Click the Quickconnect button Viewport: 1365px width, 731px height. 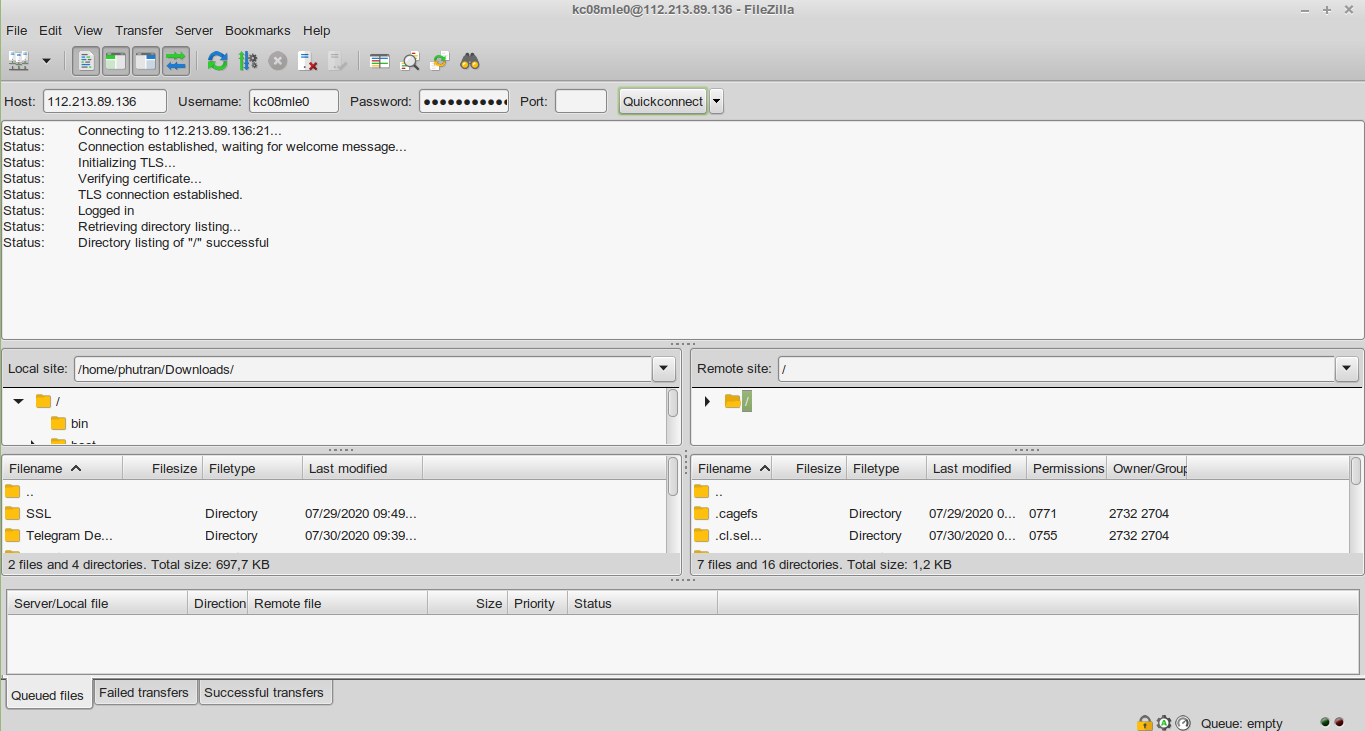pos(663,101)
